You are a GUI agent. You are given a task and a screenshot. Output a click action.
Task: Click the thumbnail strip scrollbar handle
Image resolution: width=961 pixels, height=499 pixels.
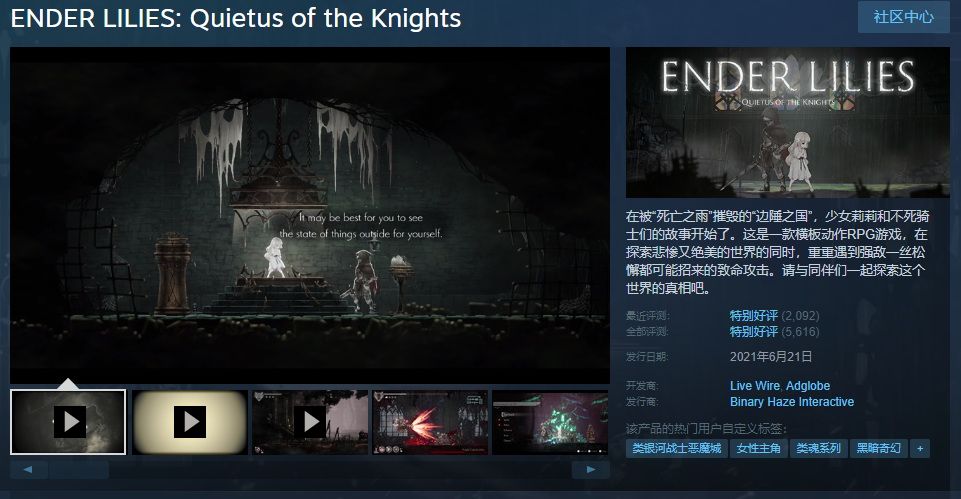[79, 470]
